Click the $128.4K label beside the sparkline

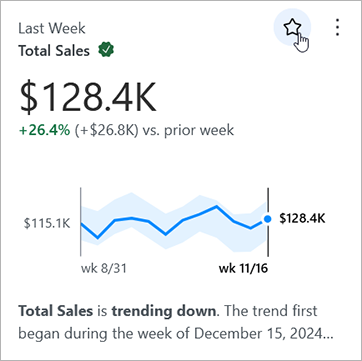click(302, 219)
